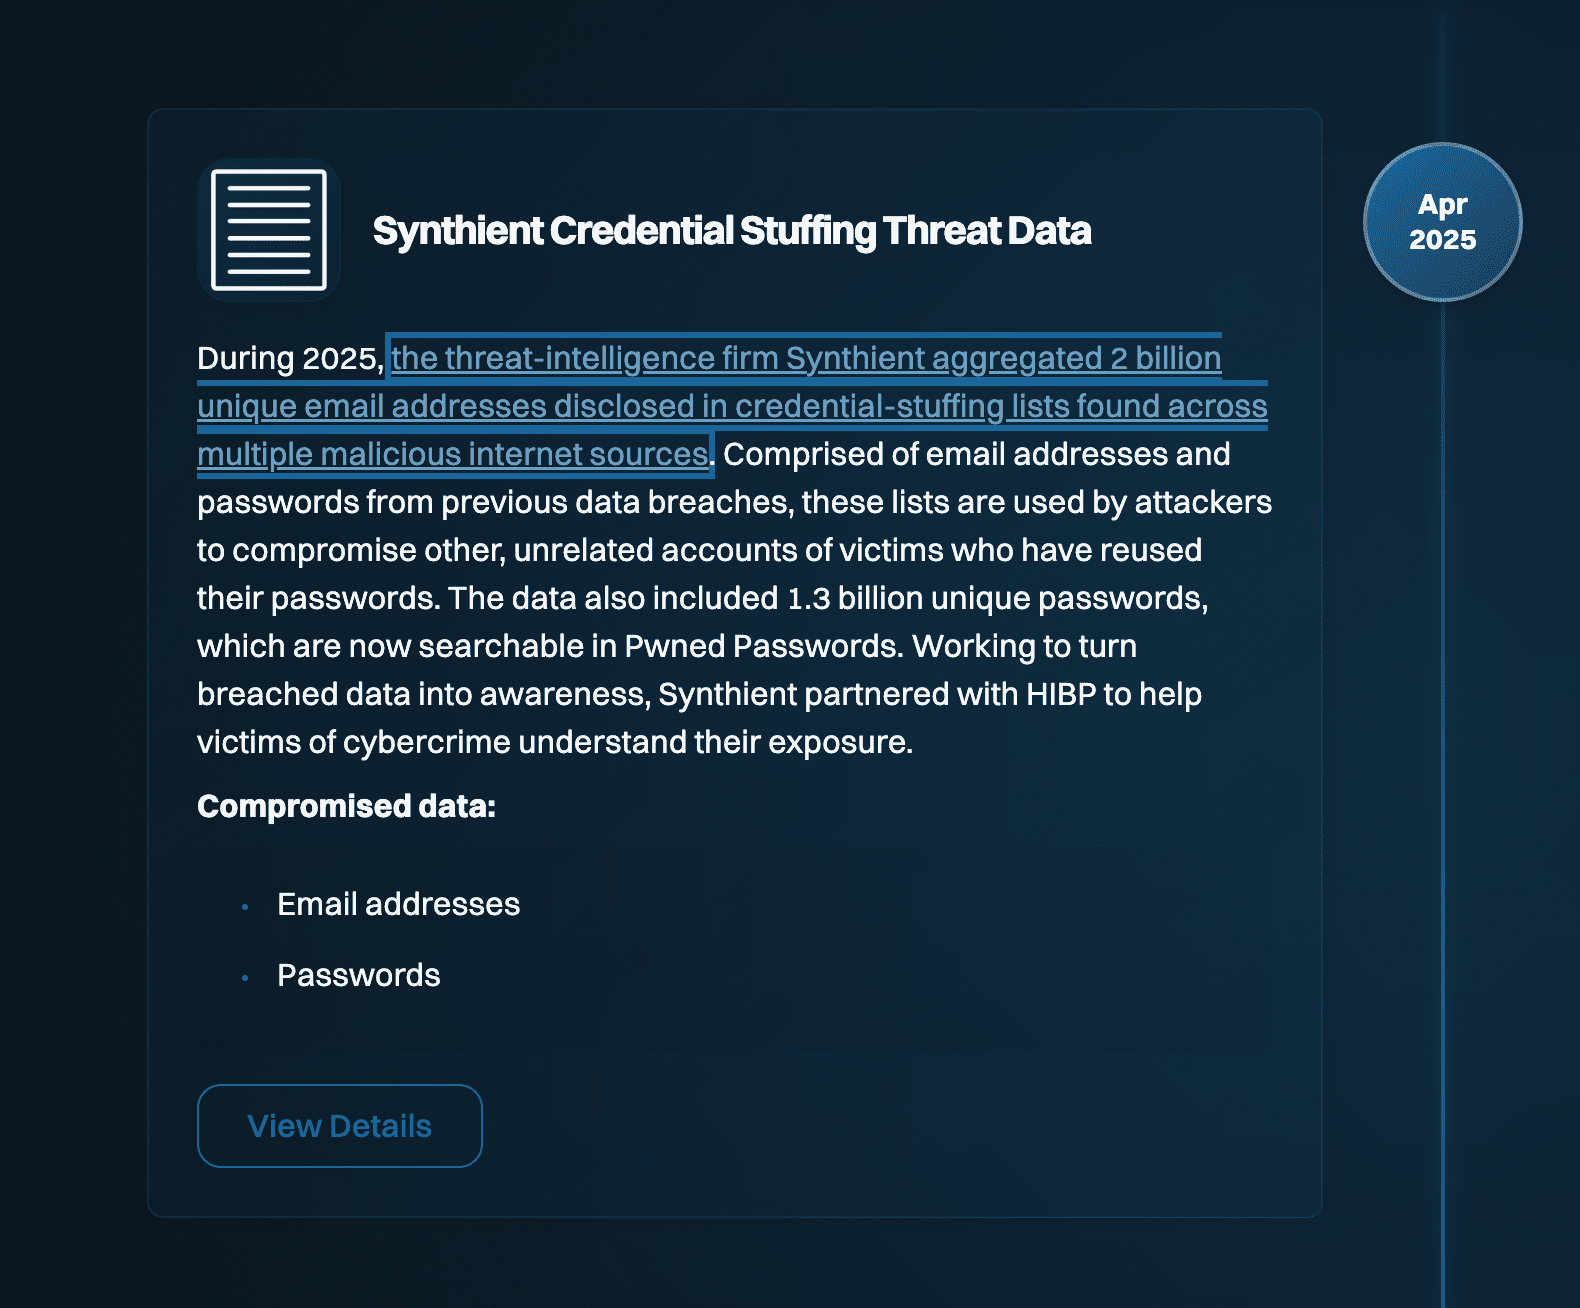Click the words "During 2025,"

290,359
